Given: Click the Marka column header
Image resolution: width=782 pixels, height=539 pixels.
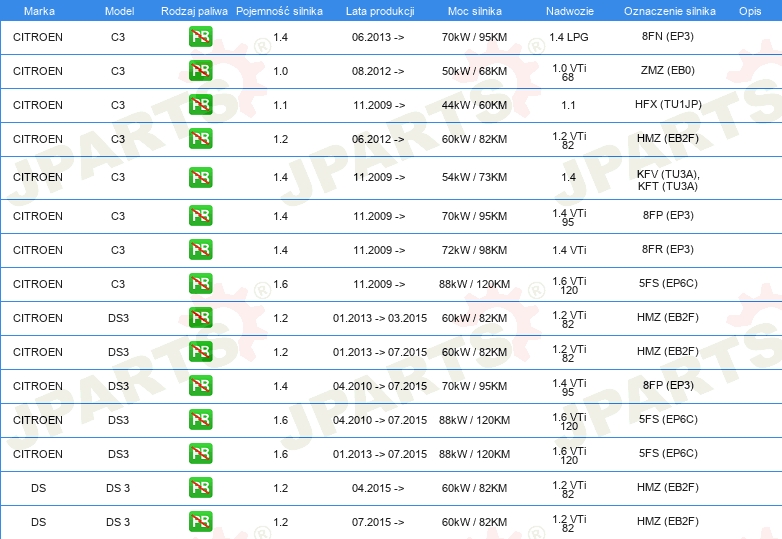Looking at the screenshot, I should [39, 11].
